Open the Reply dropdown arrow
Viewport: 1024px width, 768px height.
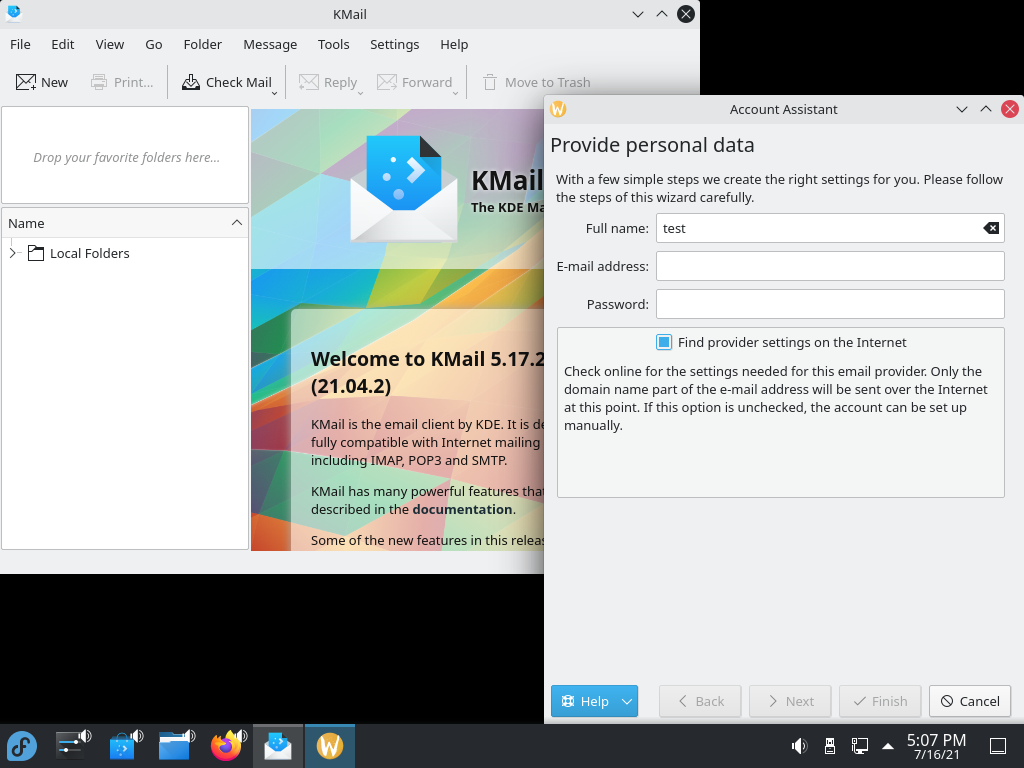point(360,93)
